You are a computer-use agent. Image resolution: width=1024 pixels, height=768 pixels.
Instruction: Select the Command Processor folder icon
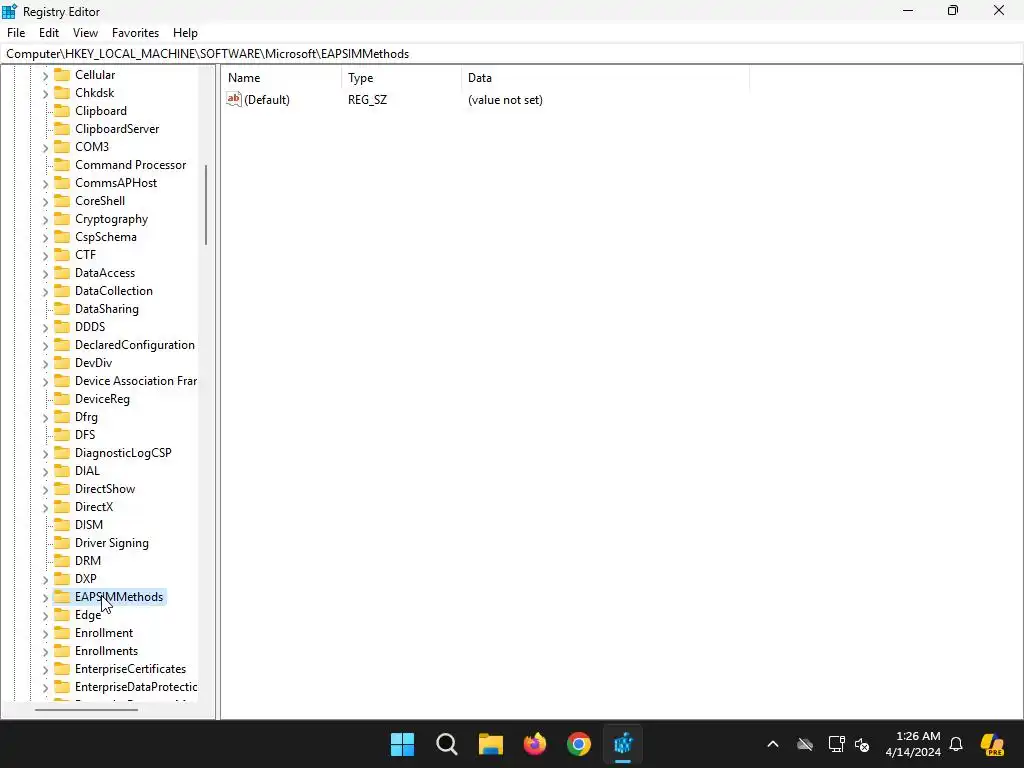pos(62,165)
